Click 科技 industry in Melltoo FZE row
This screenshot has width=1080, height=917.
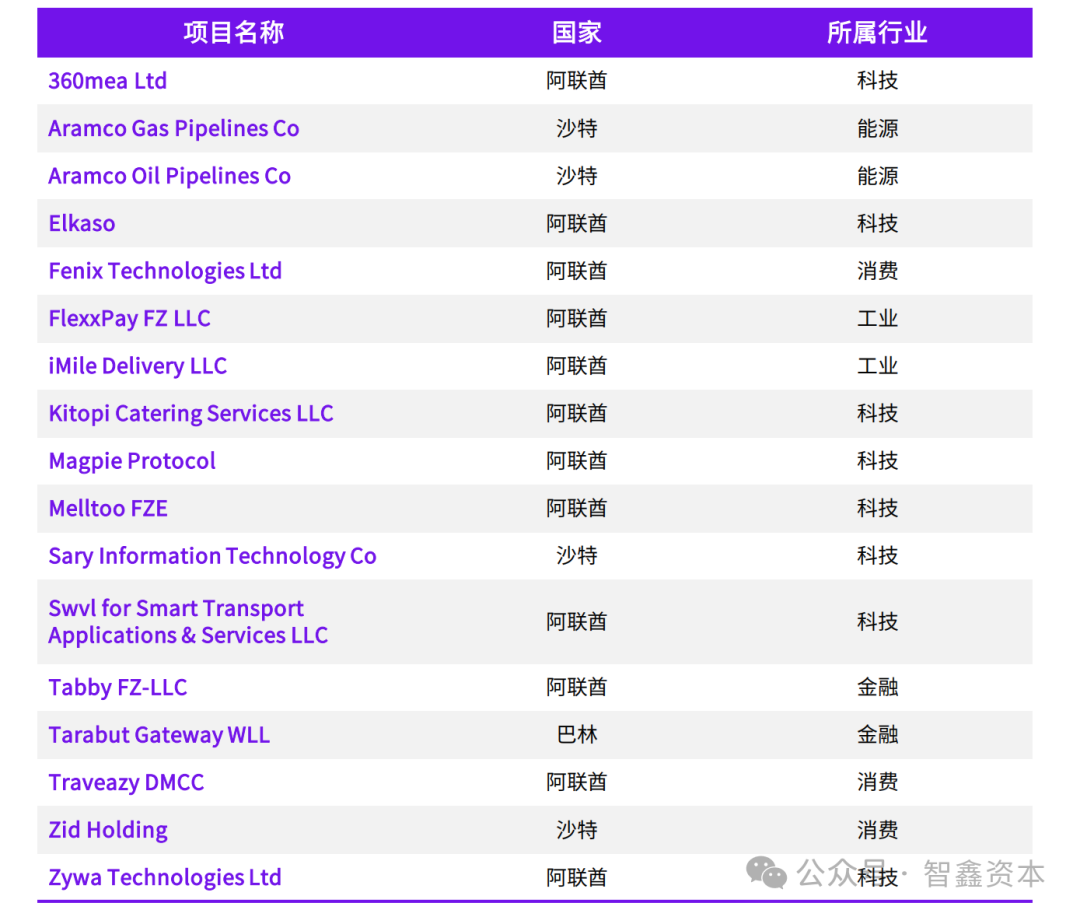pyautogui.click(x=878, y=508)
